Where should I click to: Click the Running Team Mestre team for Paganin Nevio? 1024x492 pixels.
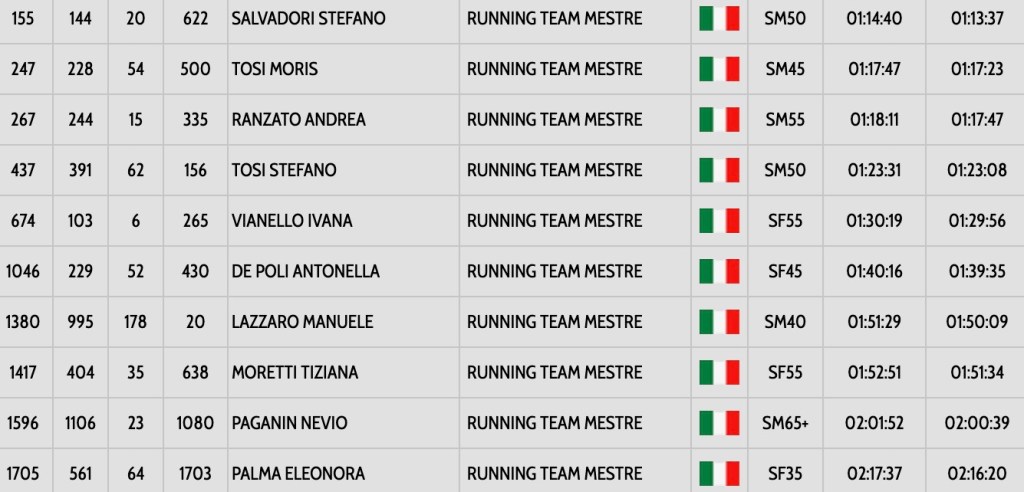(554, 423)
